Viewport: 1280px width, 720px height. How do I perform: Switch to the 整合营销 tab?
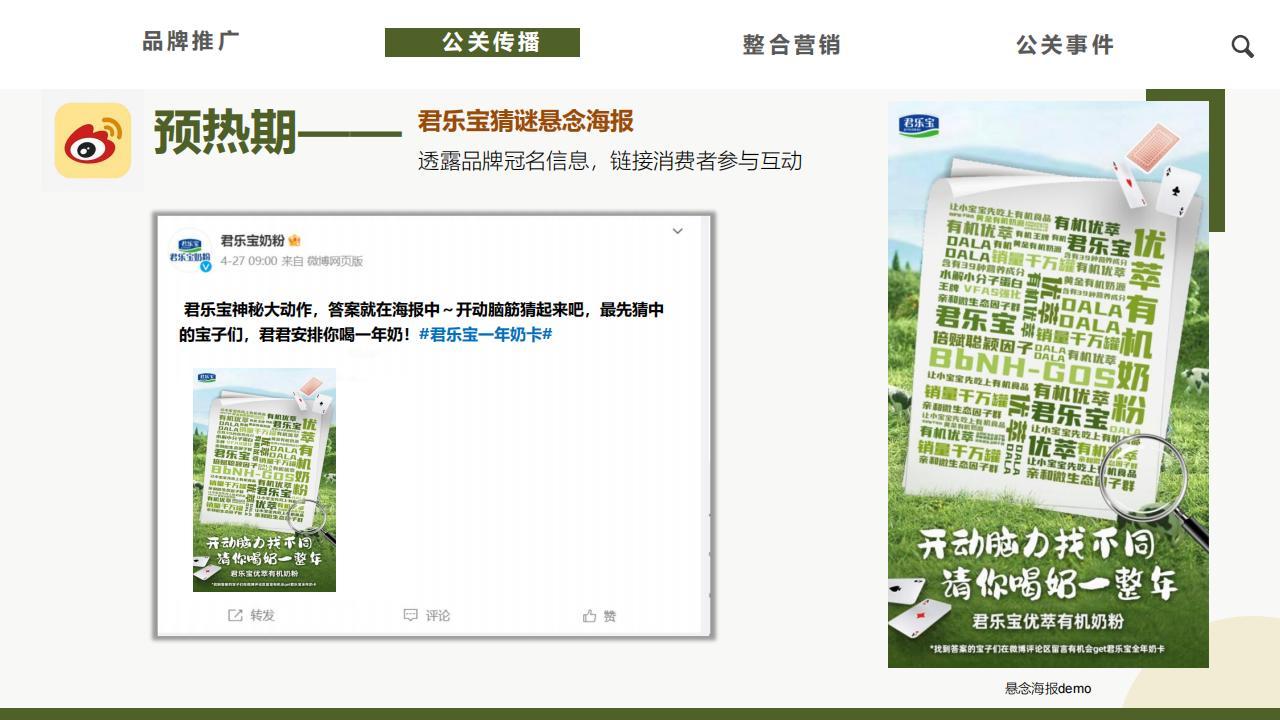click(x=791, y=44)
